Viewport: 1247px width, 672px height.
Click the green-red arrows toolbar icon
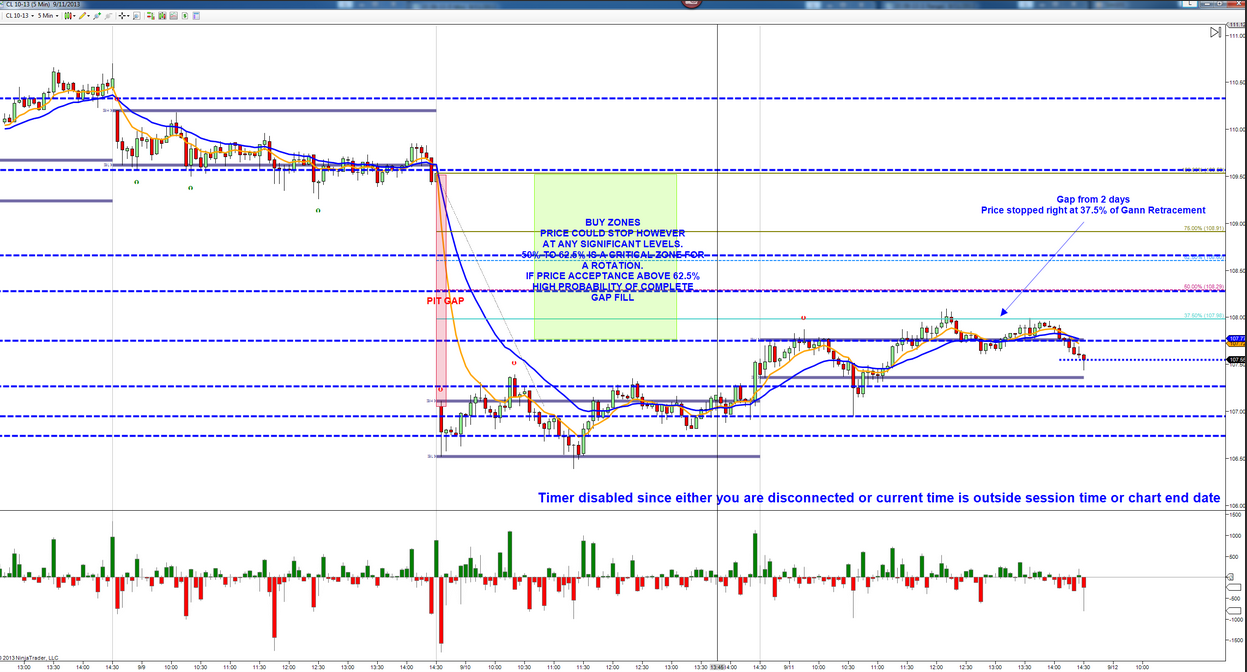coord(151,16)
